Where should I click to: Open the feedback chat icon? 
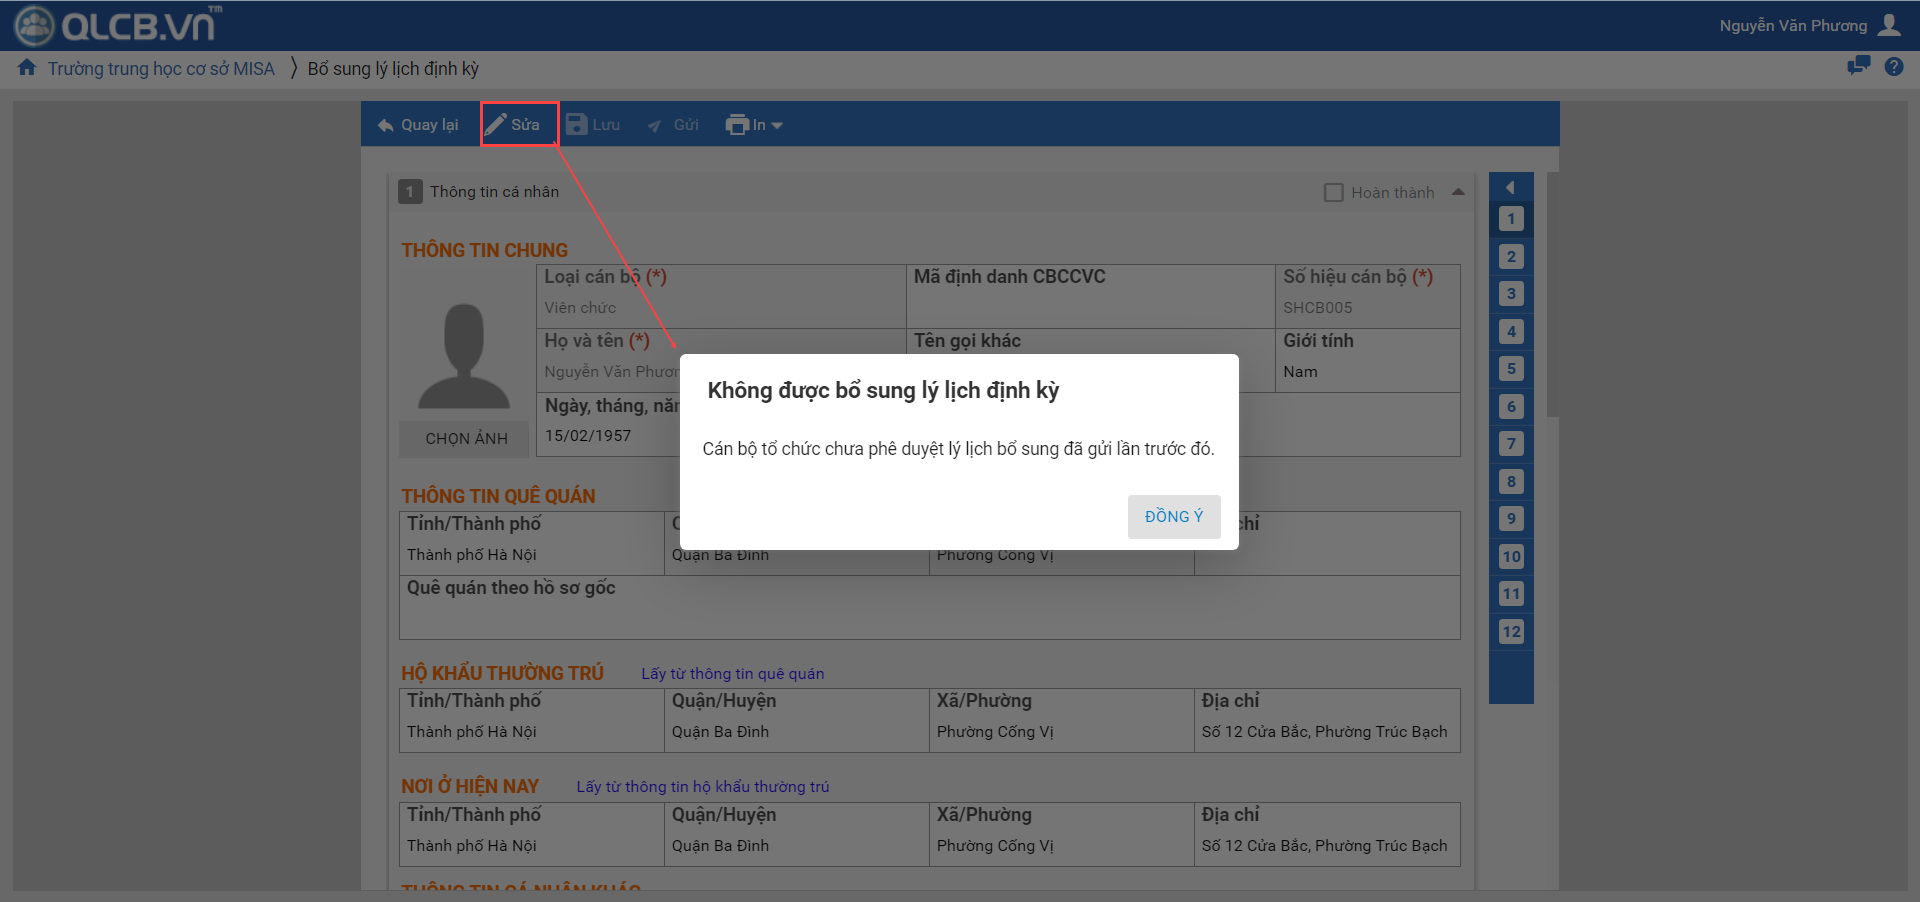[1858, 67]
